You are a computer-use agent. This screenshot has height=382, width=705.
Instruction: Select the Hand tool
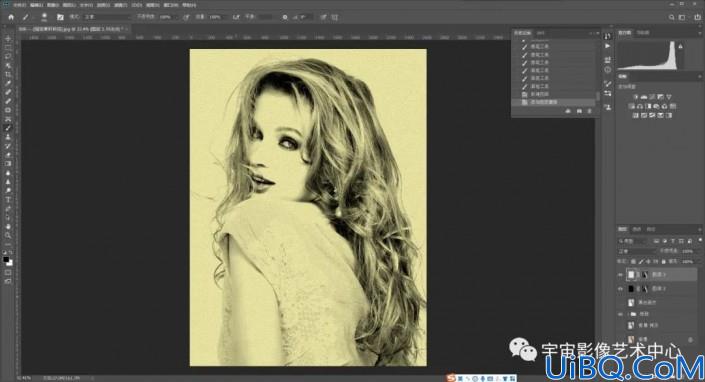8,226
